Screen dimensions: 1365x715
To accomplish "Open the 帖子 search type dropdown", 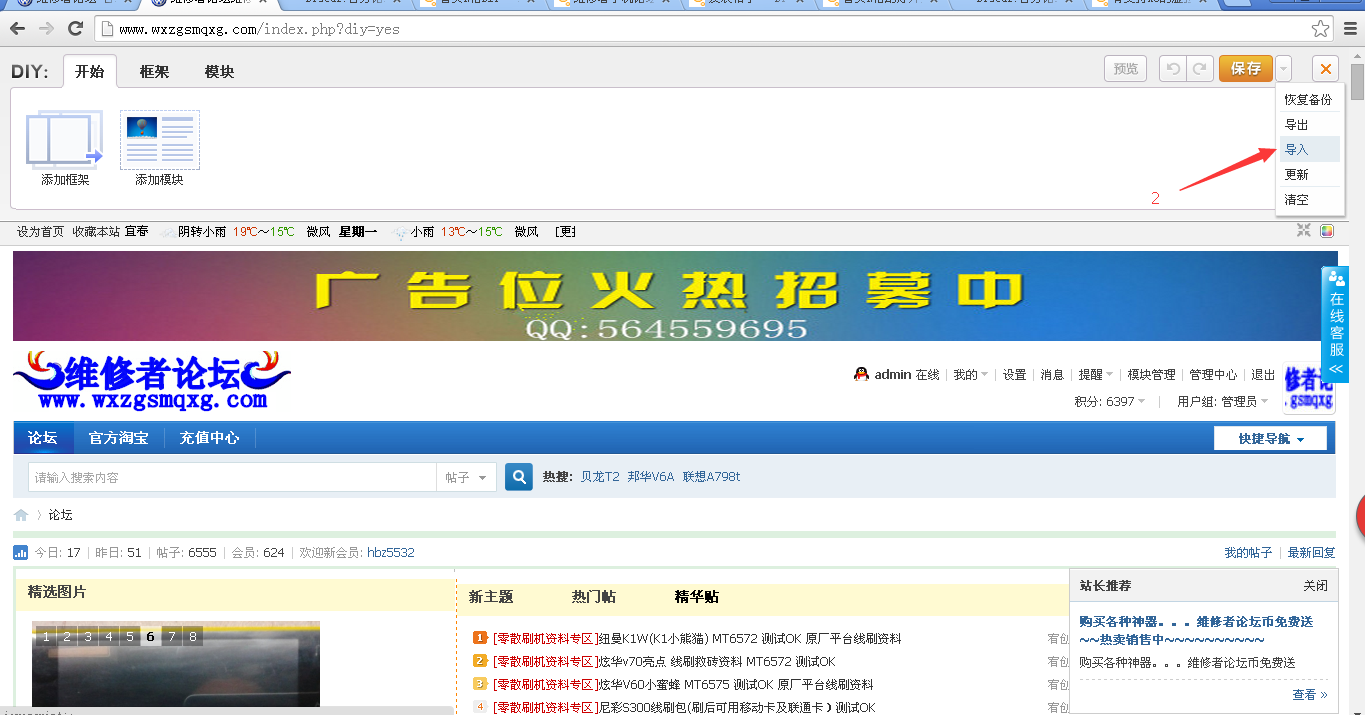I will [x=466, y=478].
